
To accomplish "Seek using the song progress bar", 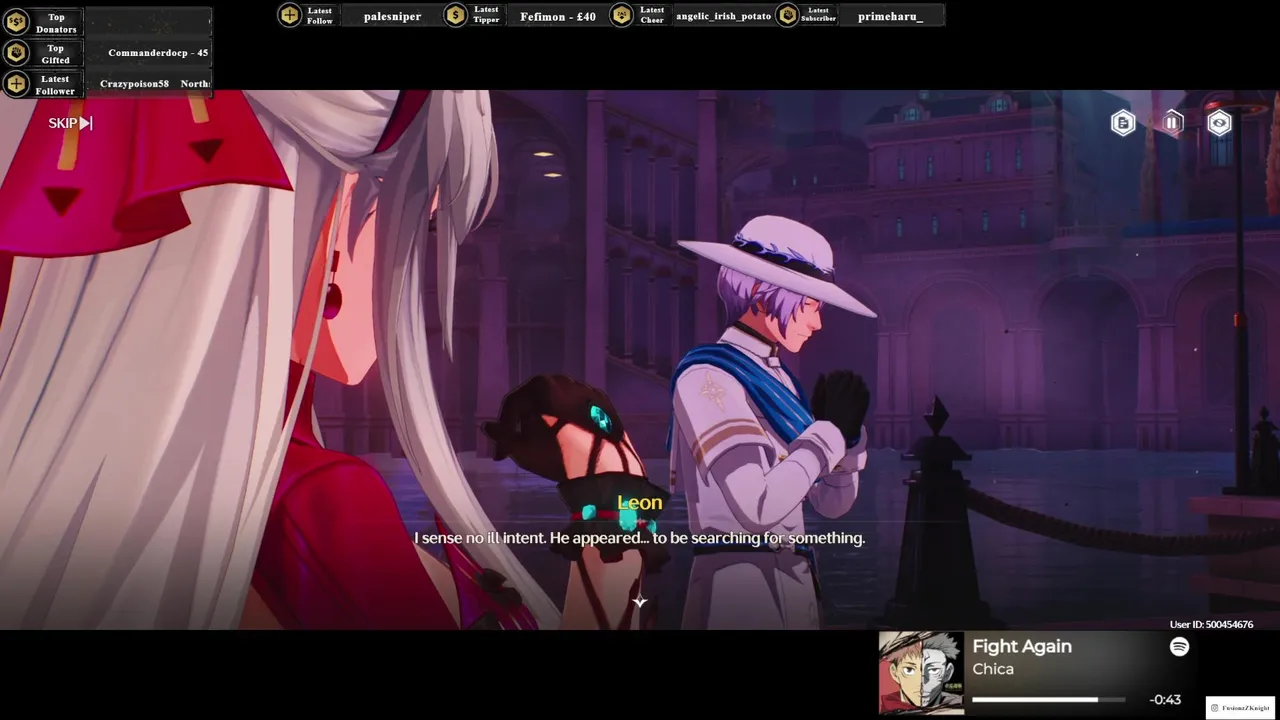I will coord(1048,700).
